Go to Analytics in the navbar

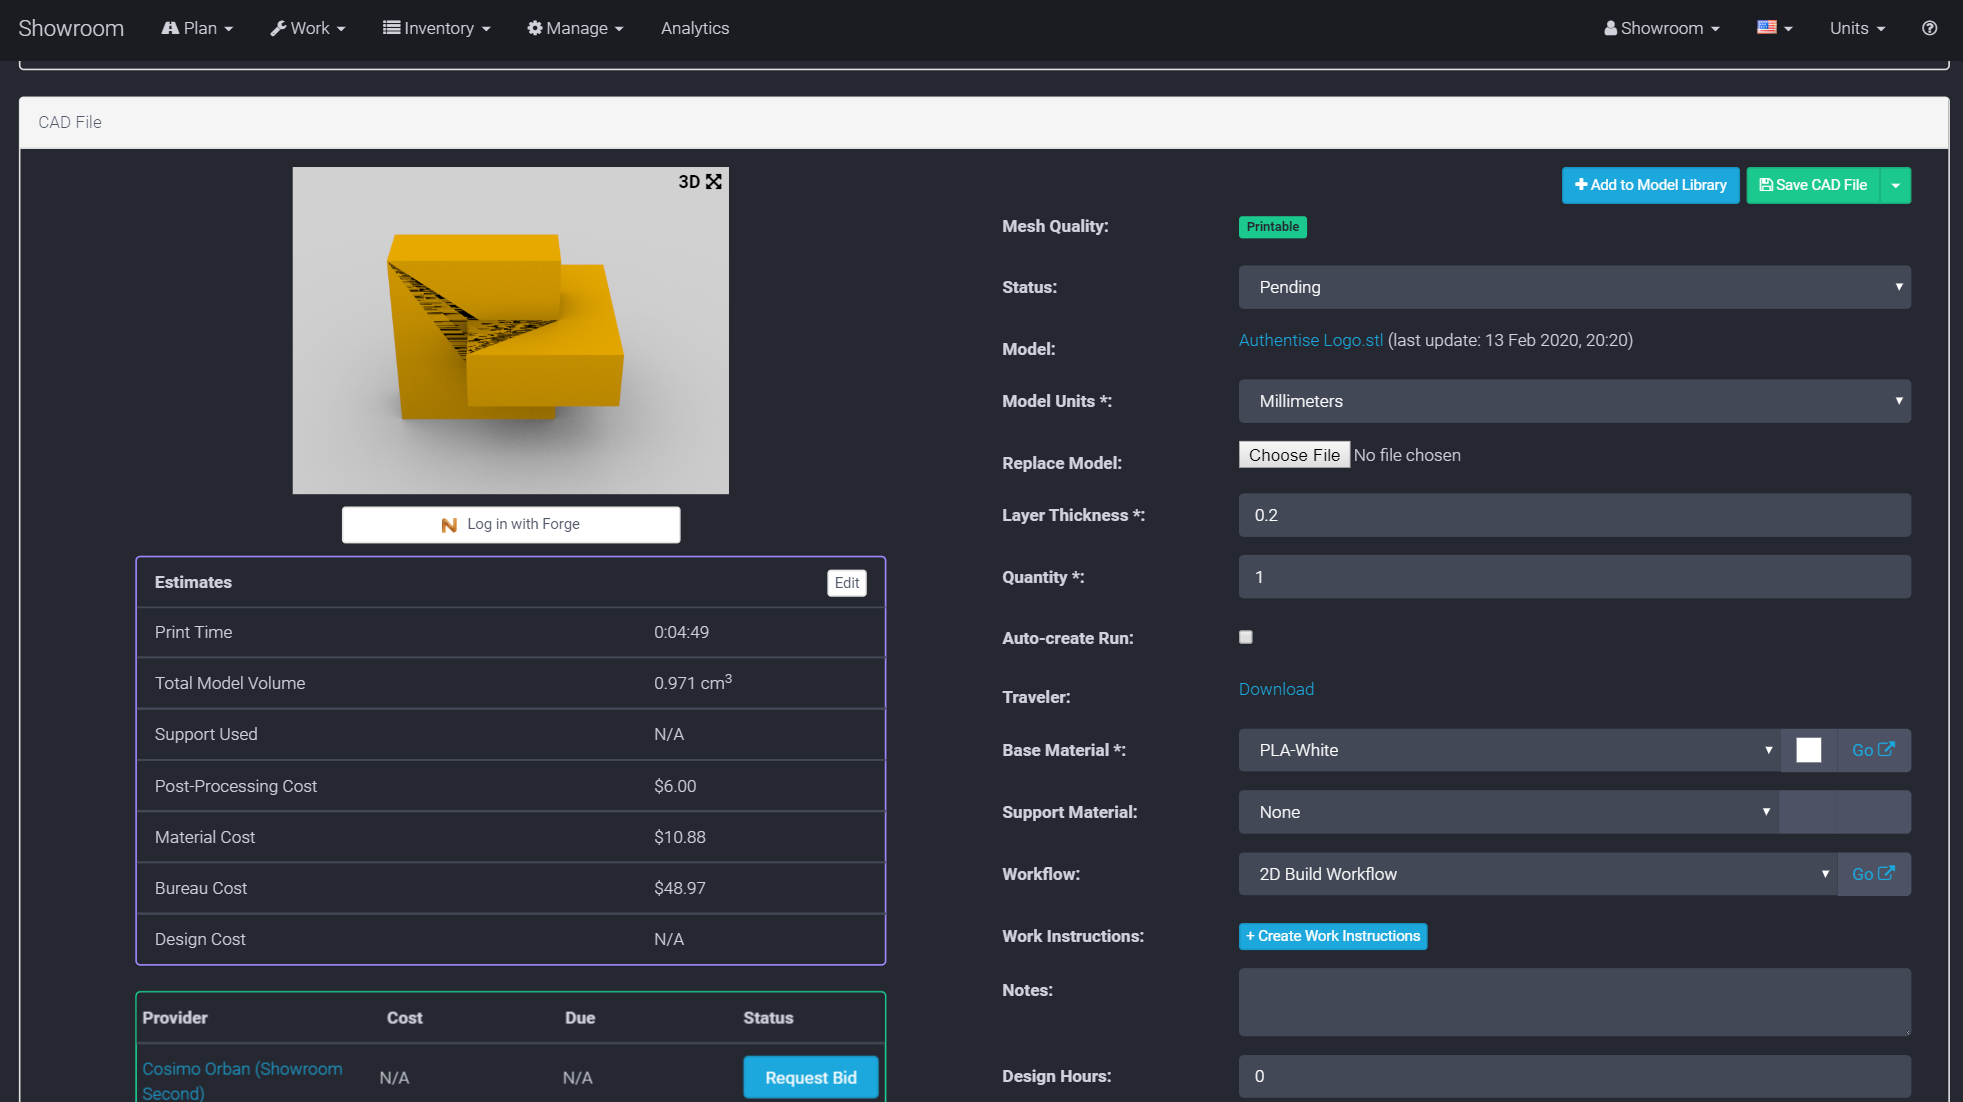point(695,28)
